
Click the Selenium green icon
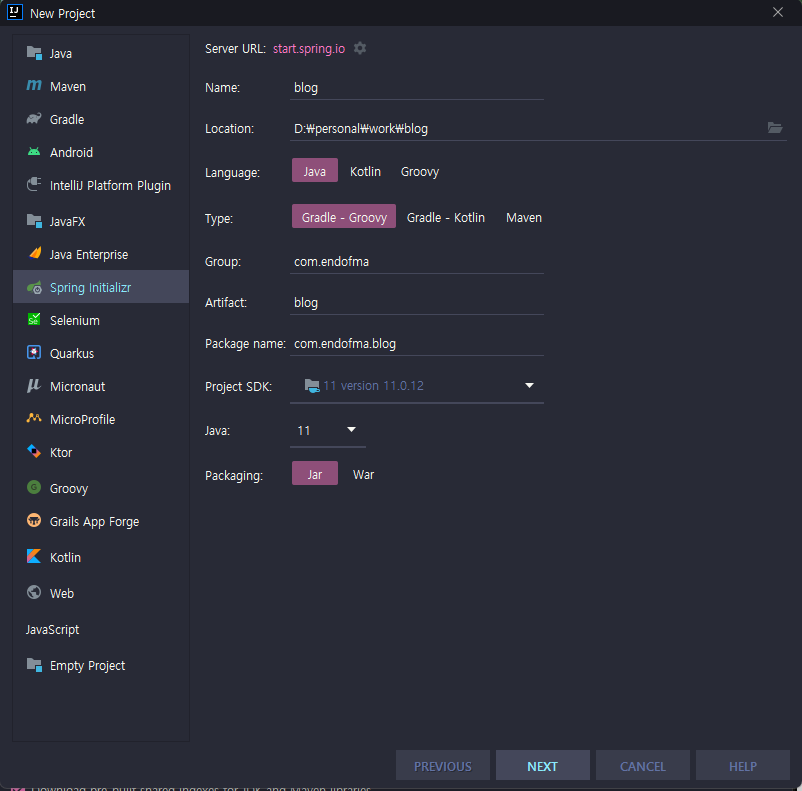[34, 320]
